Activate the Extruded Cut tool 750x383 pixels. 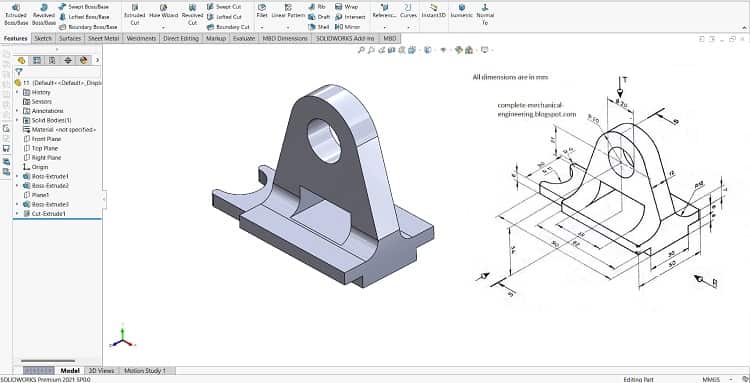(x=134, y=14)
